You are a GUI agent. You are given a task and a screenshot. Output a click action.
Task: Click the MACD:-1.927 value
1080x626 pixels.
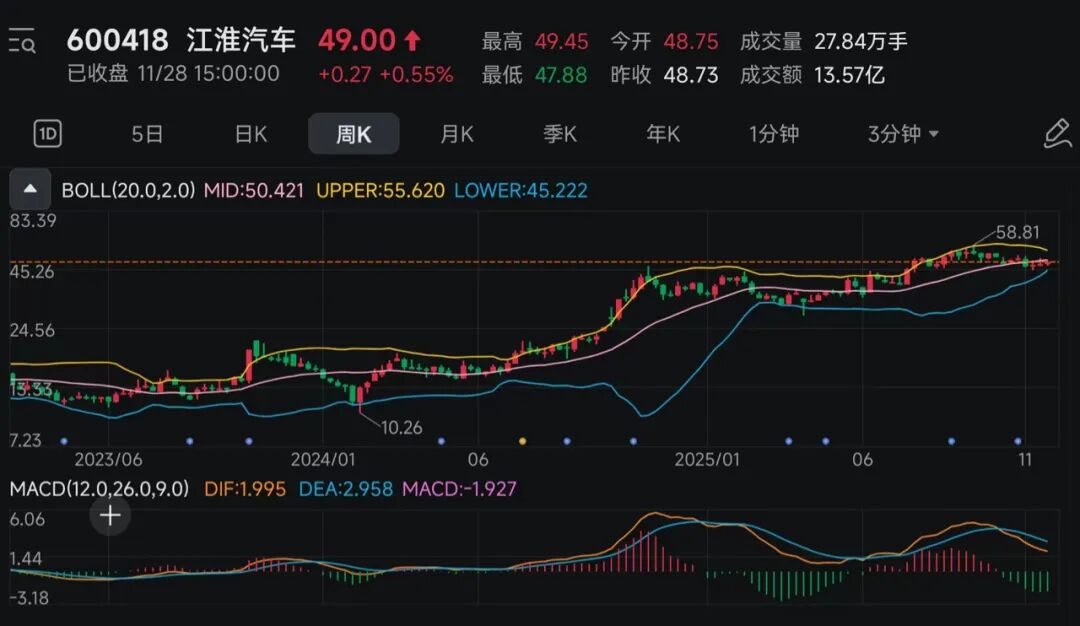[x=459, y=489]
